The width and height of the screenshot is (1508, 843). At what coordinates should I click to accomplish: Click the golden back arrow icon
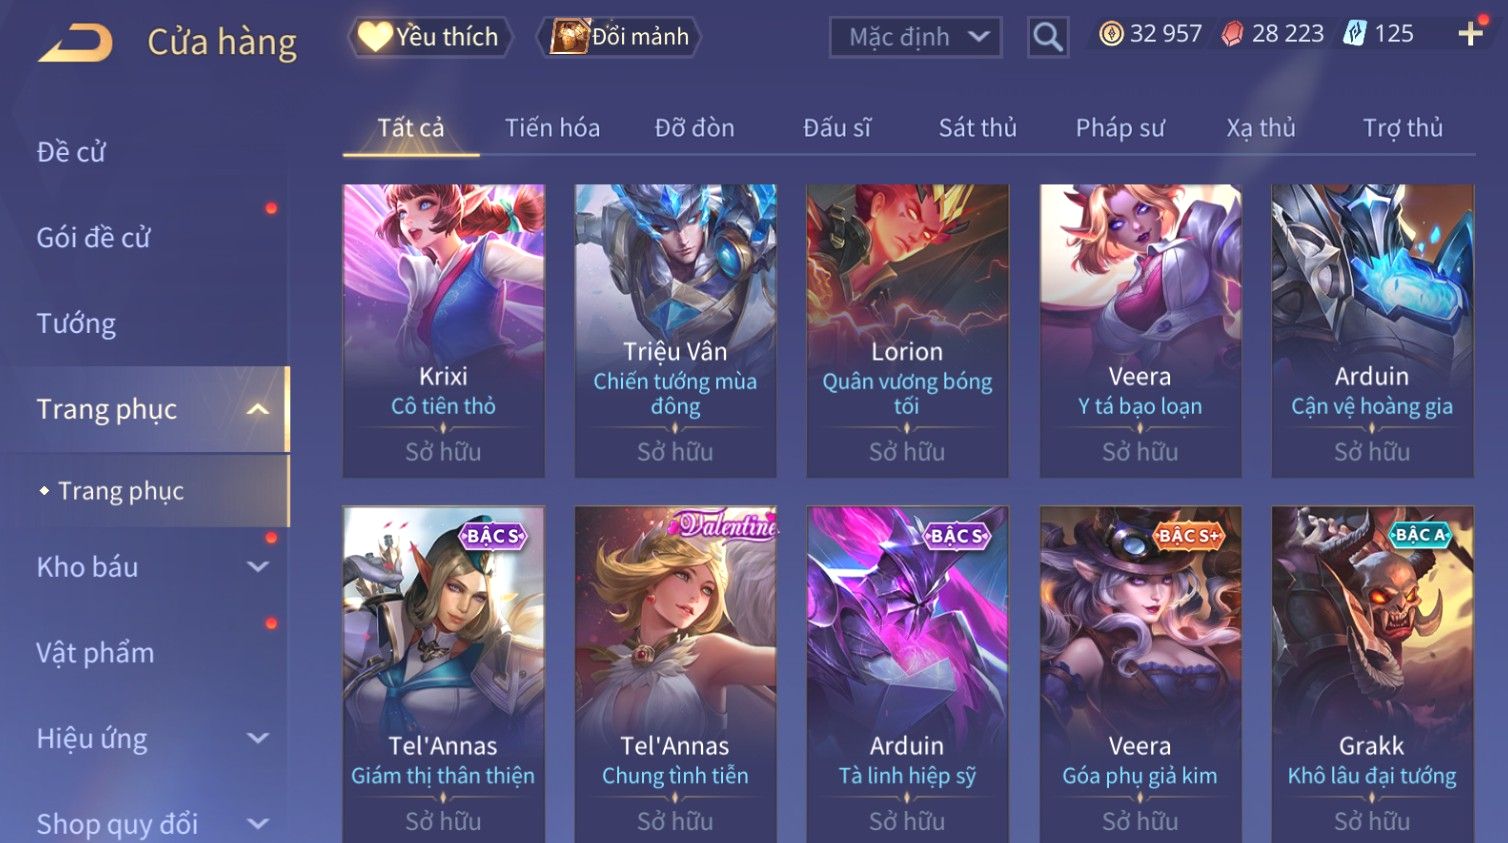[x=76, y=43]
